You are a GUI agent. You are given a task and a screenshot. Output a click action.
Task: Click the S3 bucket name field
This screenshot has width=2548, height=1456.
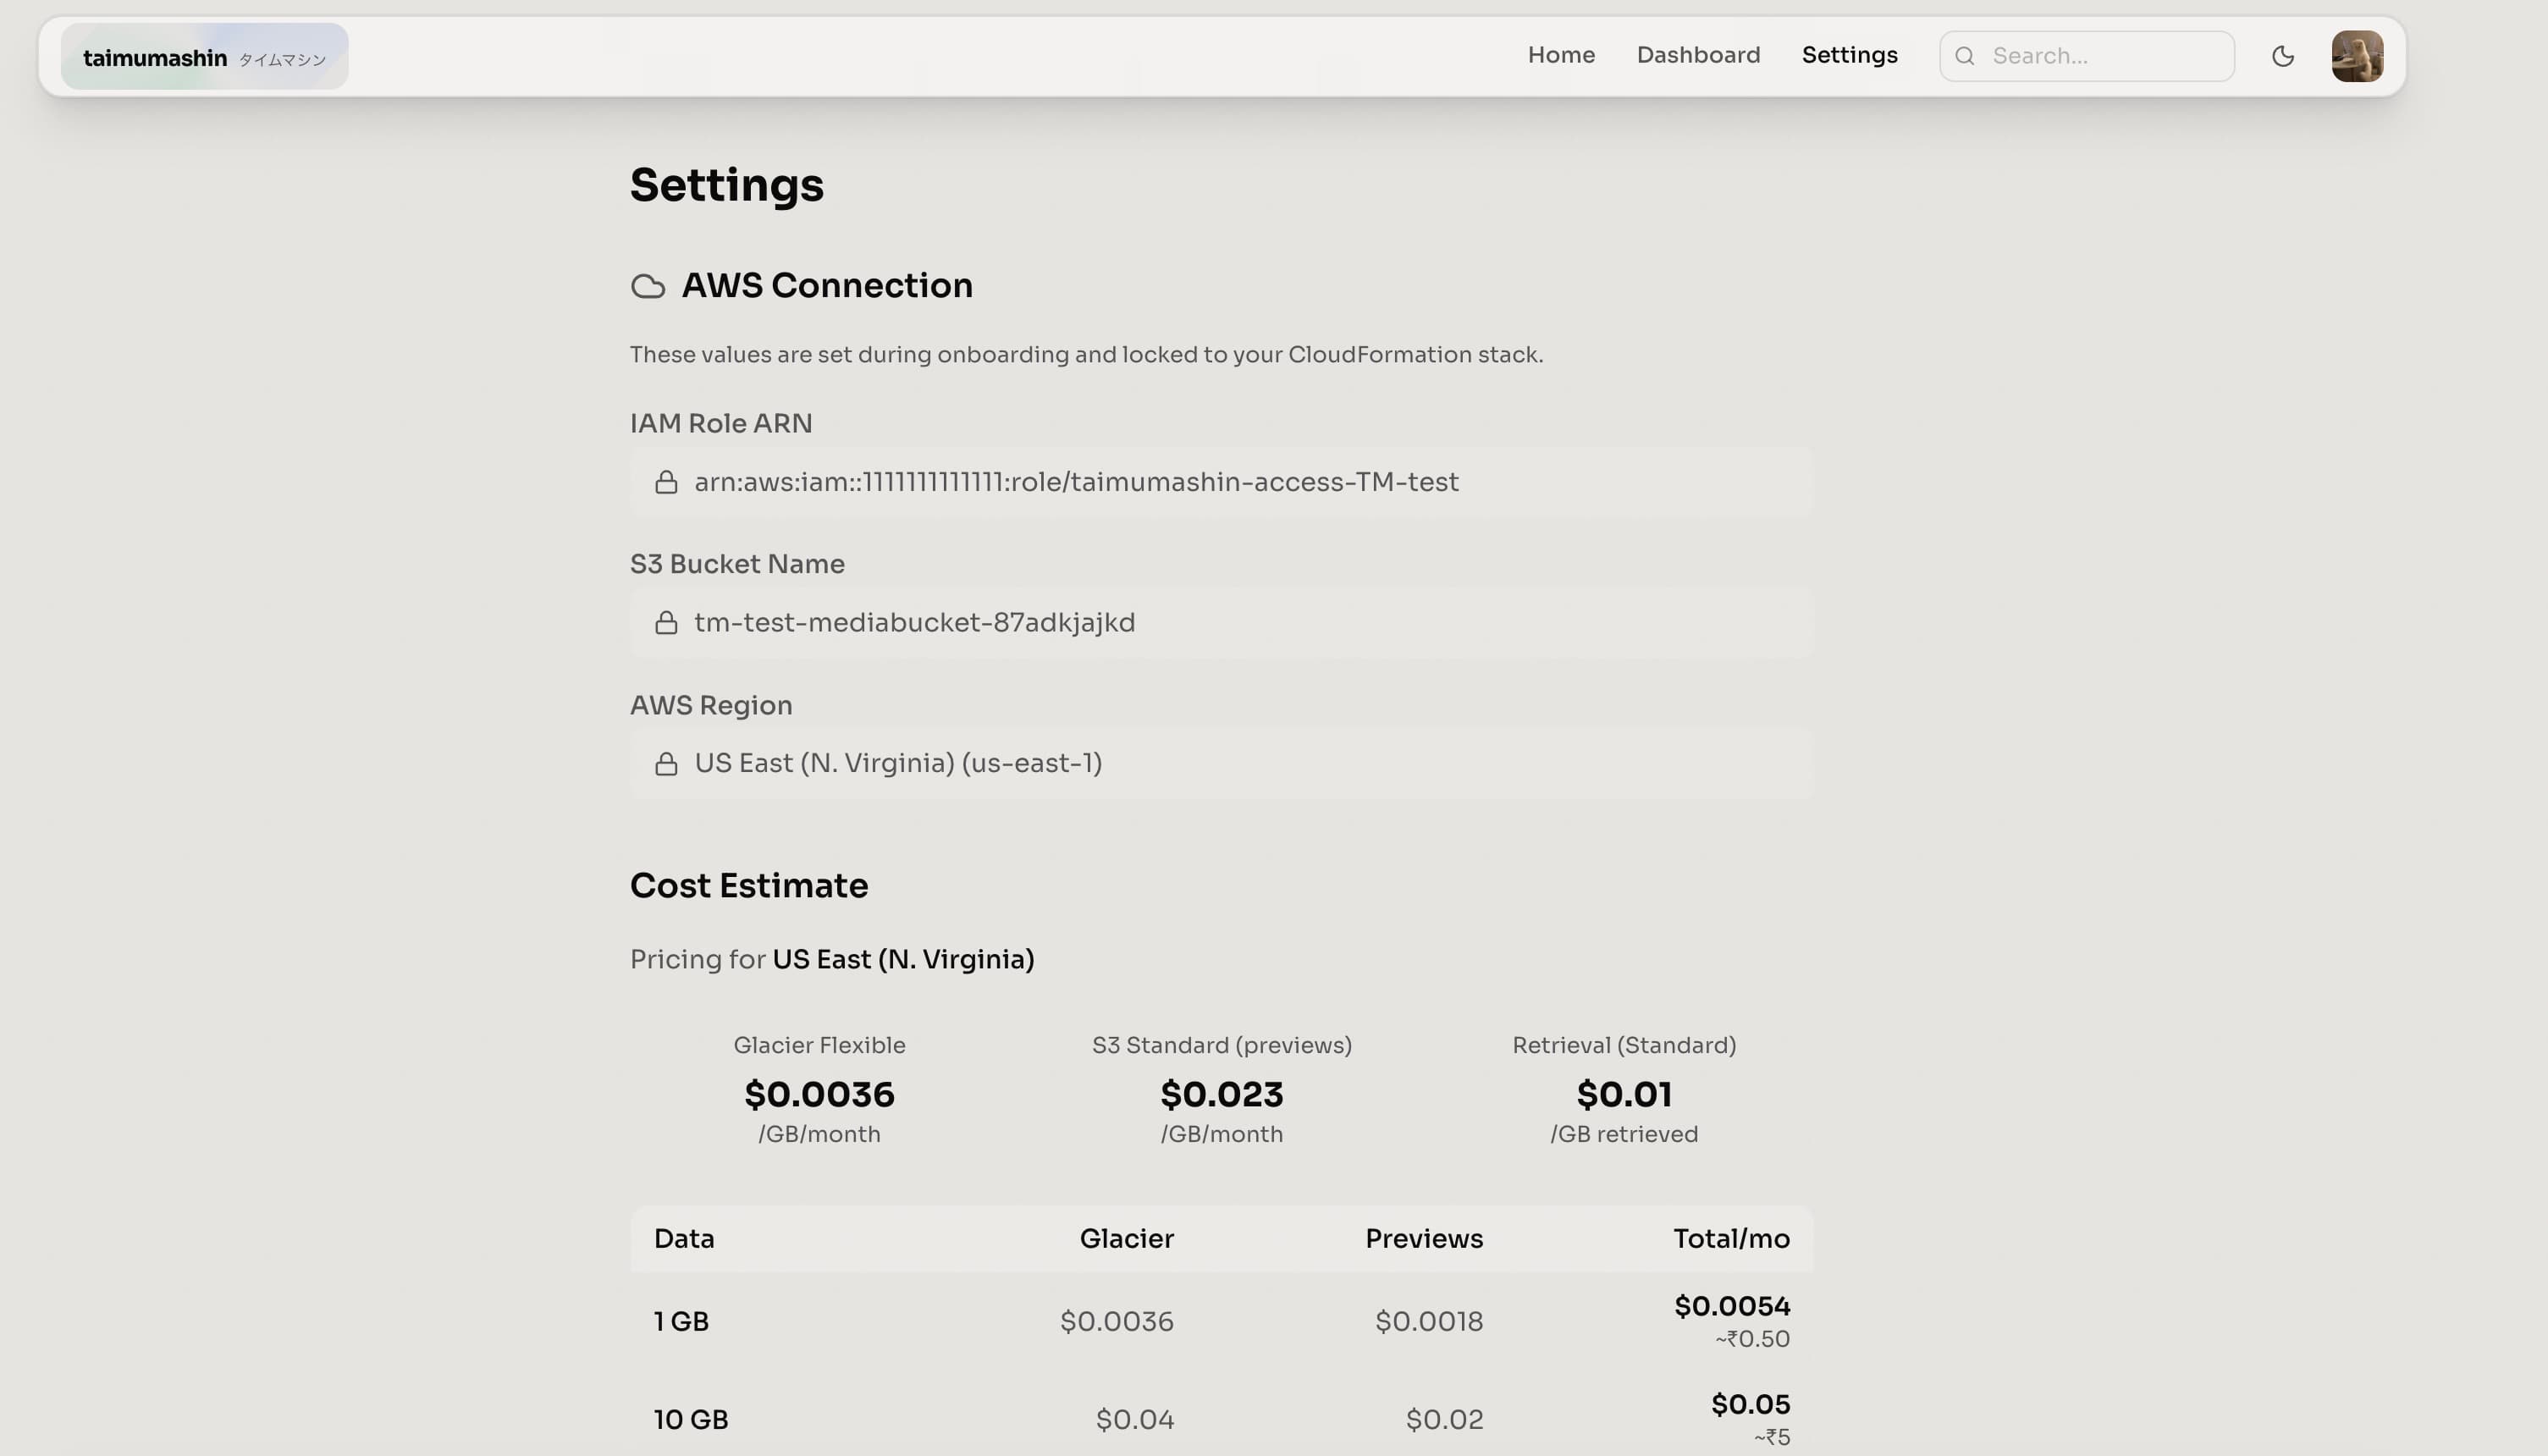coord(1221,622)
